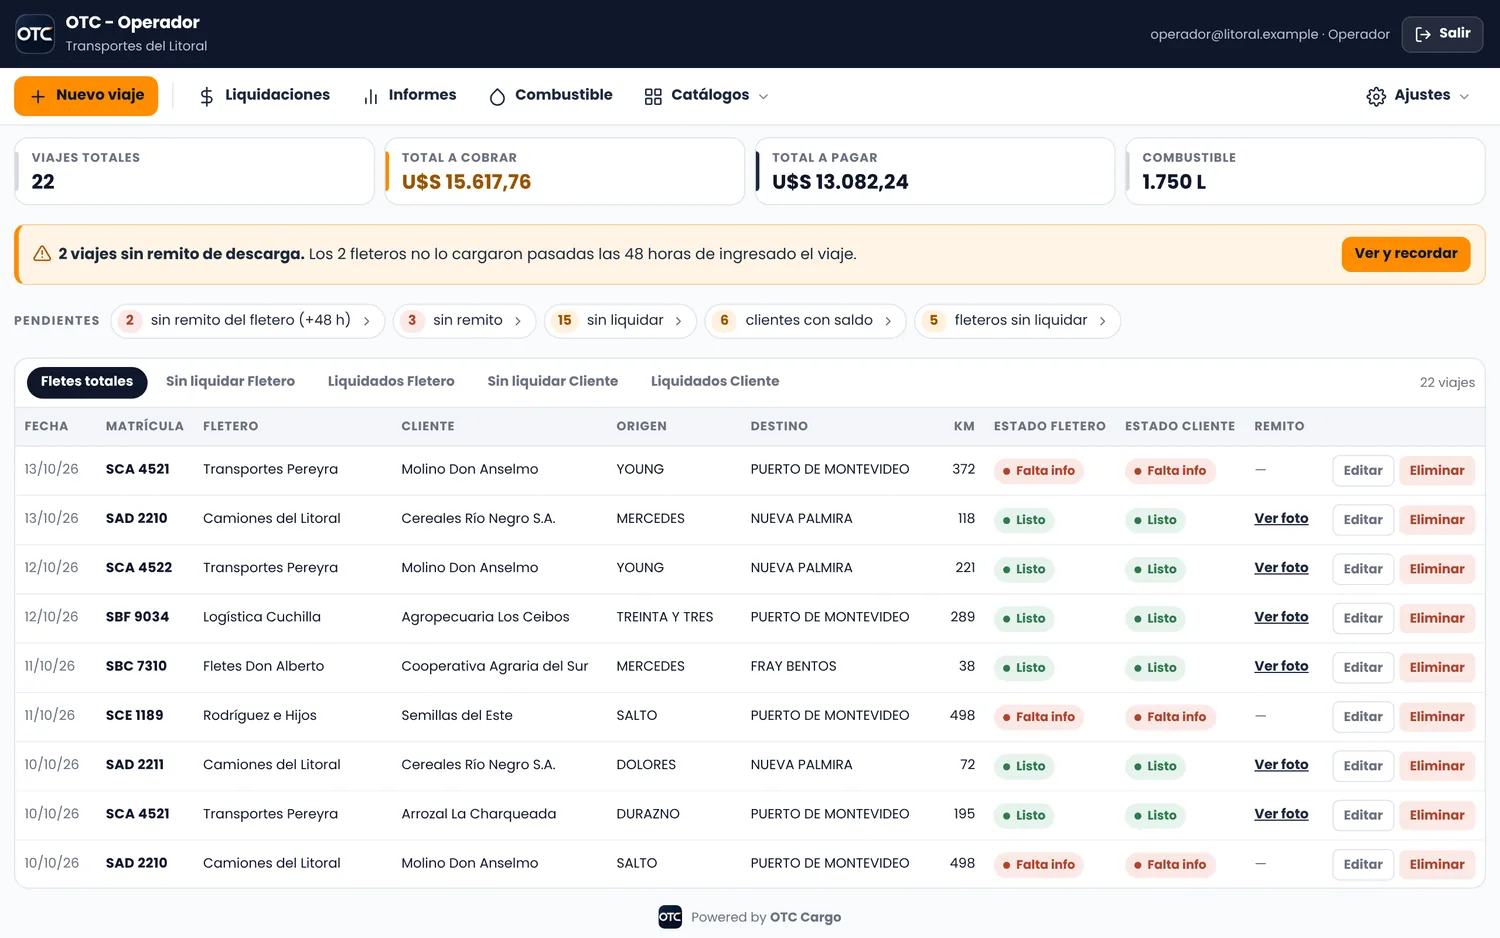Click the OTC logo in the header

click(x=35, y=34)
